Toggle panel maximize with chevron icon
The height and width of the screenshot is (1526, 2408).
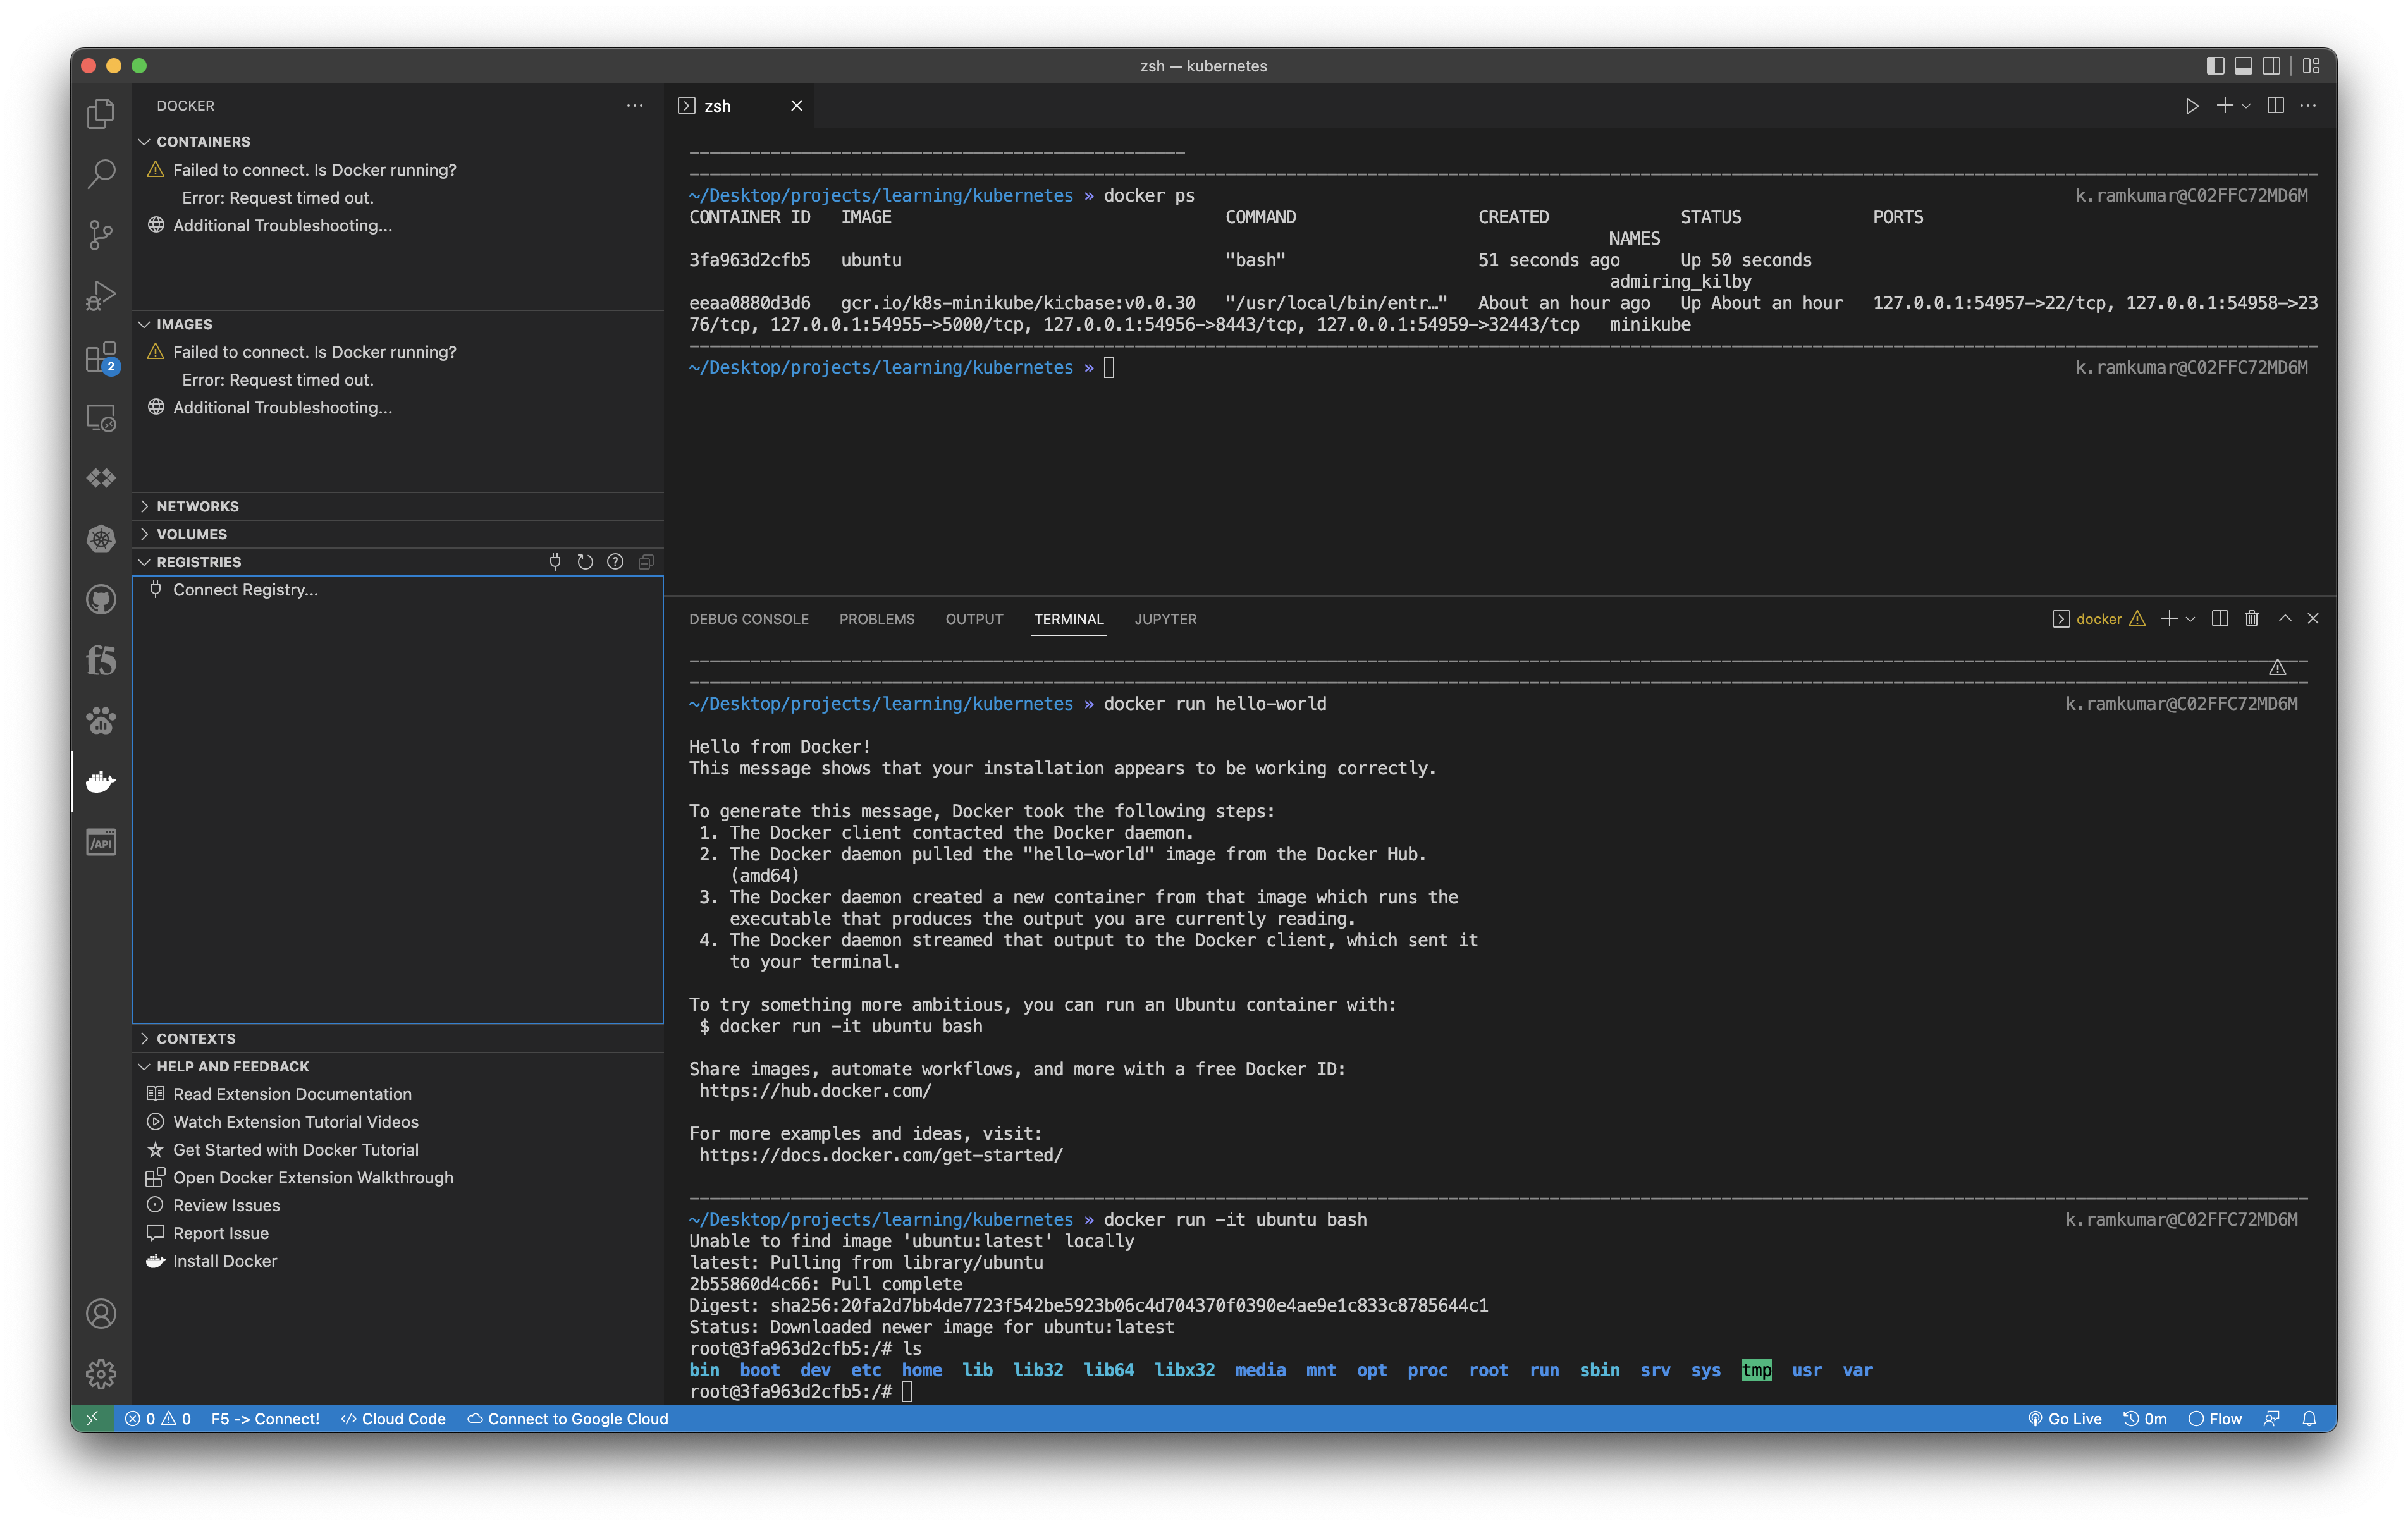coord(2285,618)
